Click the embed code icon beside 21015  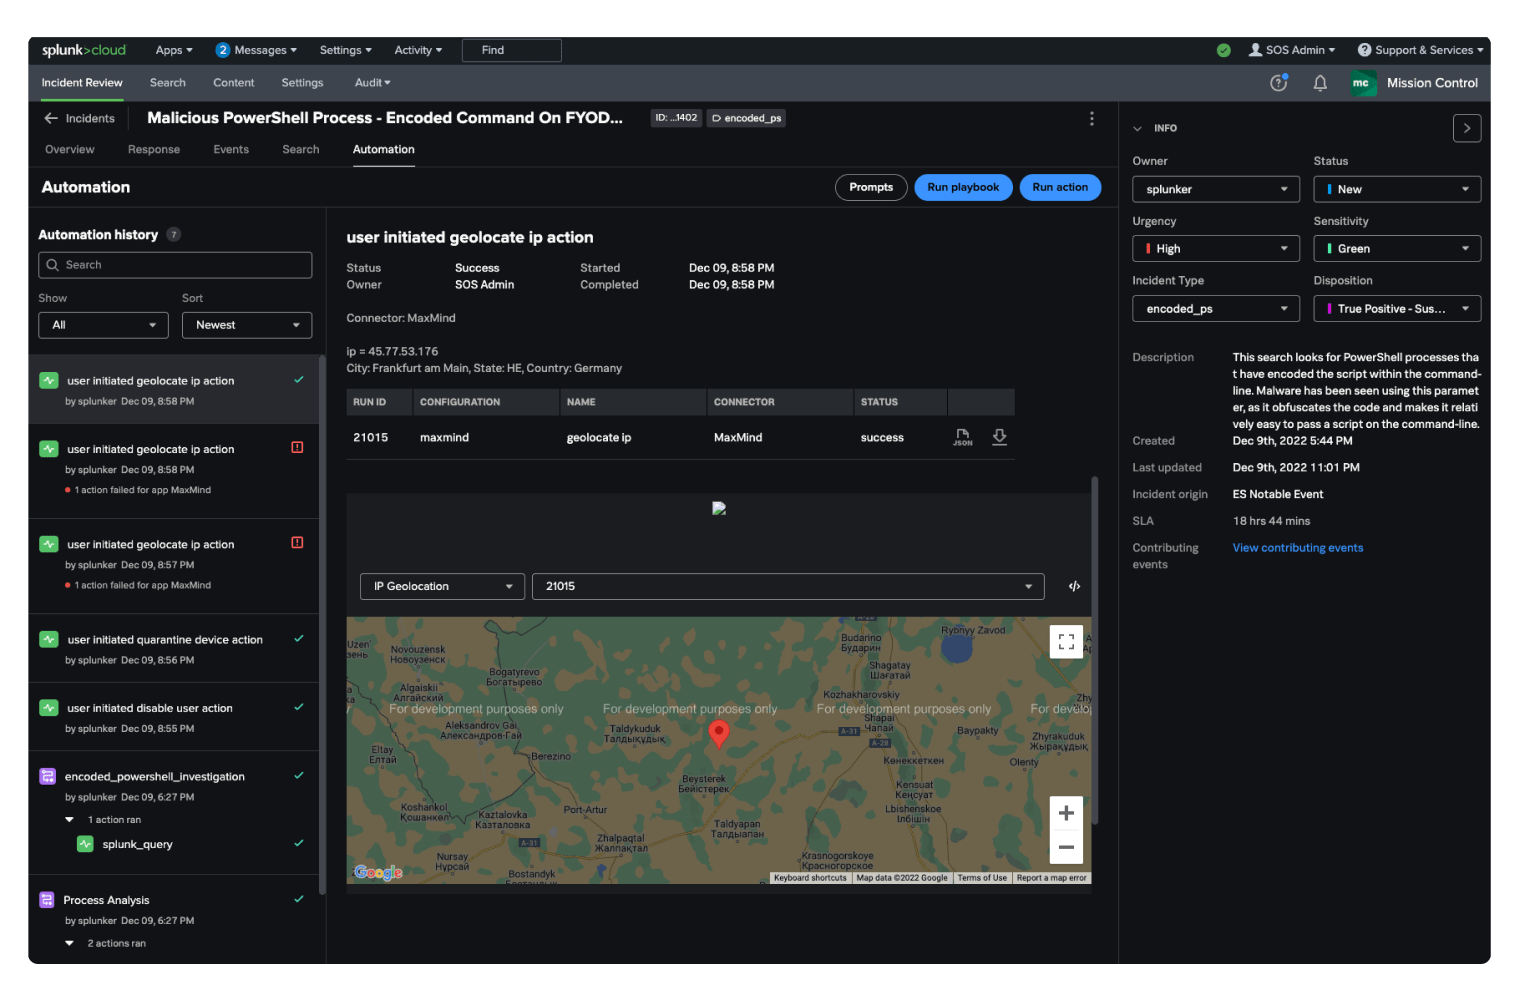click(1074, 587)
